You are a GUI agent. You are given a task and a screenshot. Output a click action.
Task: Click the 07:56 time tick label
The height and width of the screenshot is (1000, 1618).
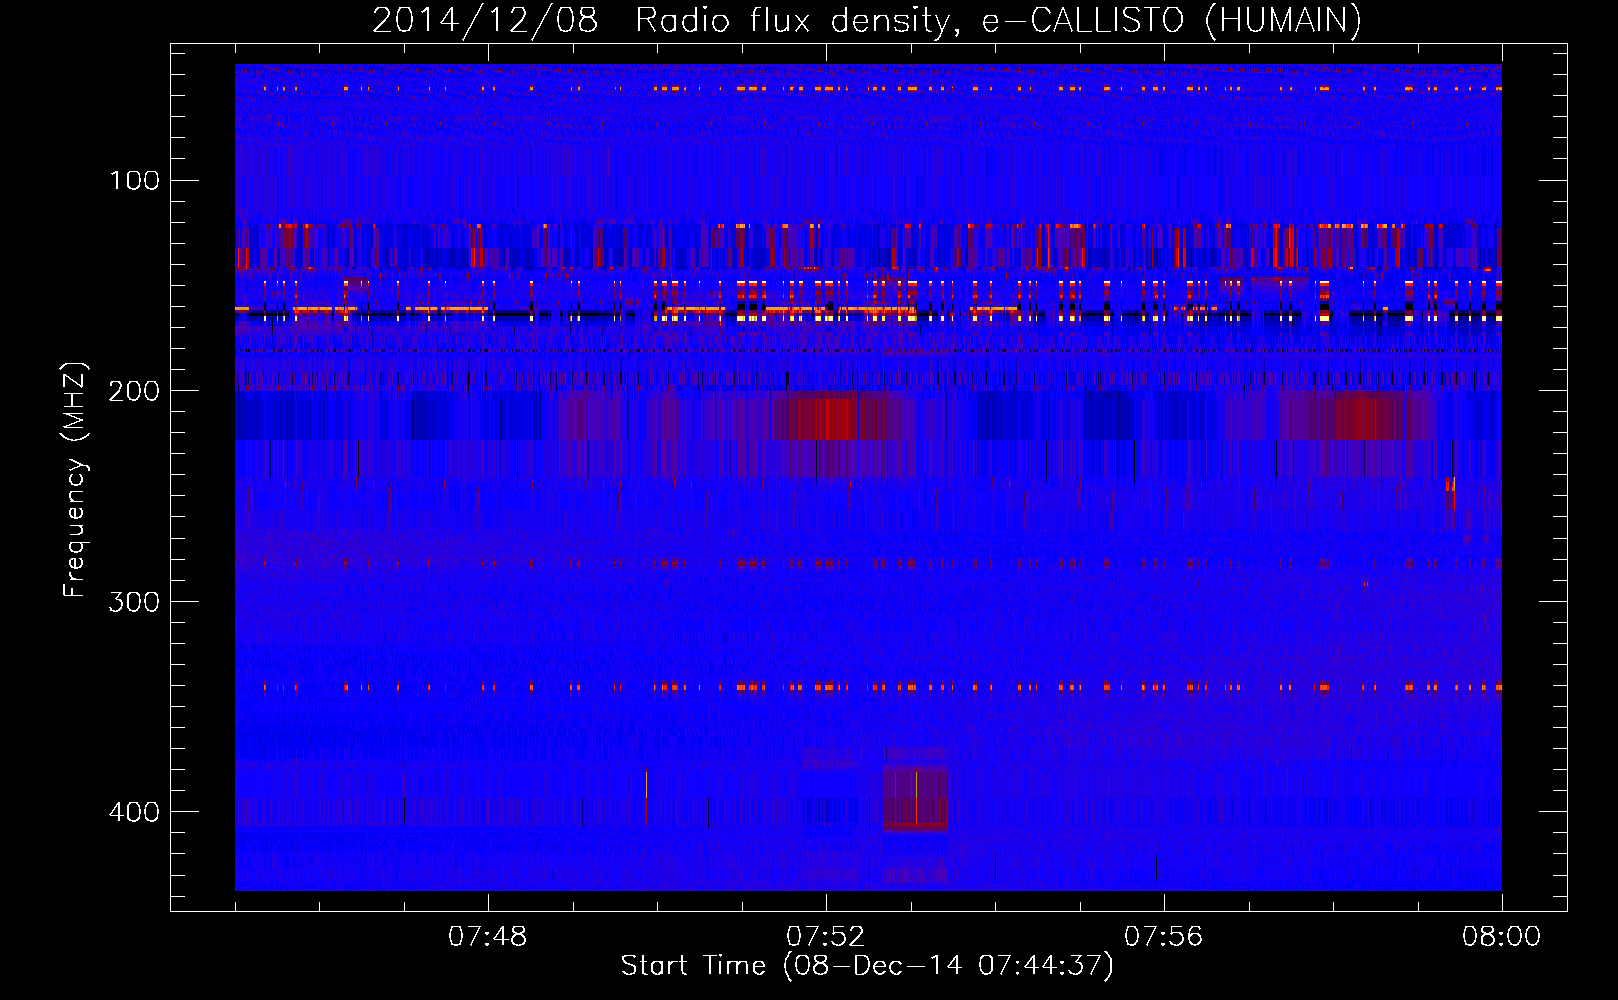coord(1163,937)
